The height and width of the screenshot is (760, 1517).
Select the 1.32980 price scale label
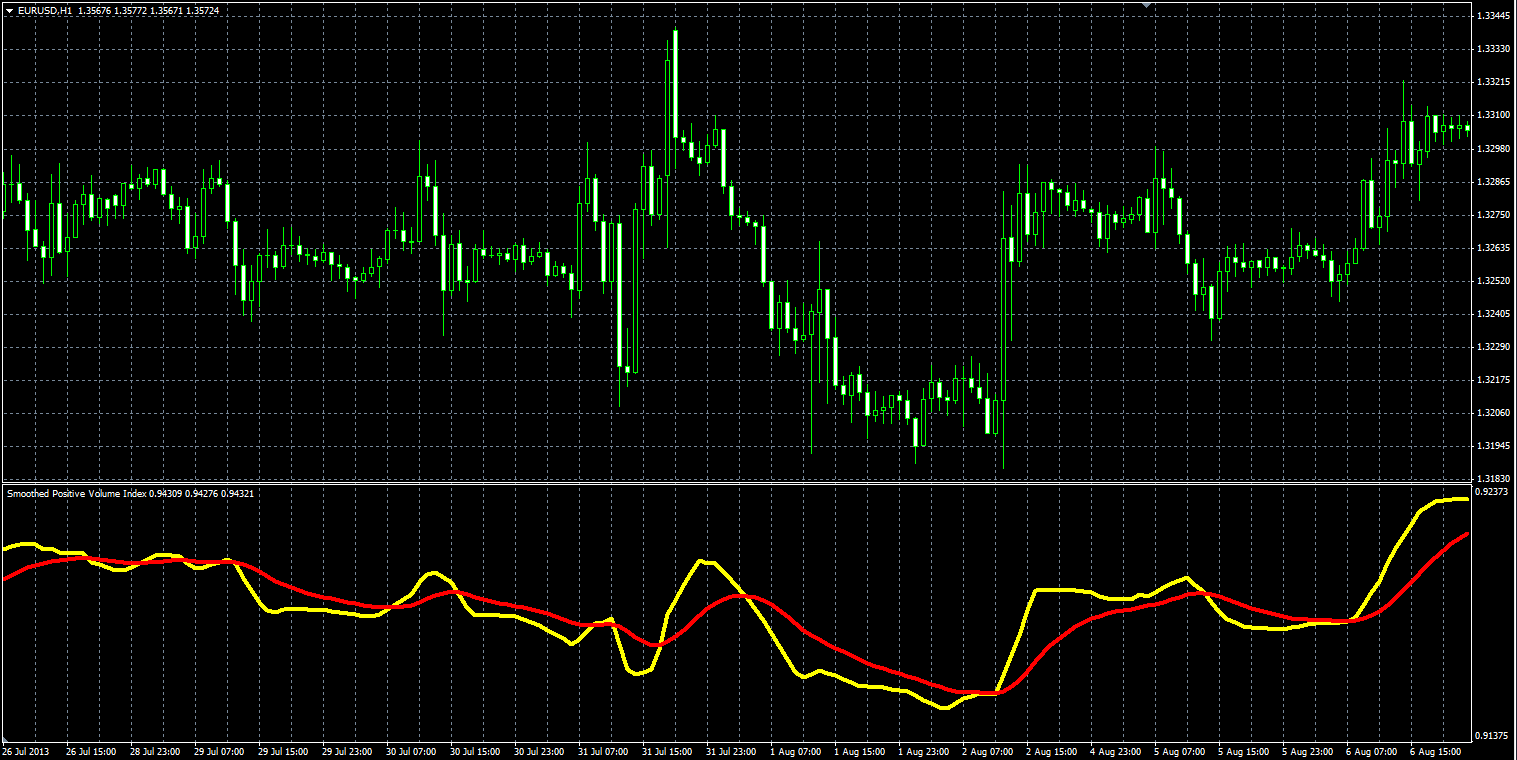point(1493,149)
